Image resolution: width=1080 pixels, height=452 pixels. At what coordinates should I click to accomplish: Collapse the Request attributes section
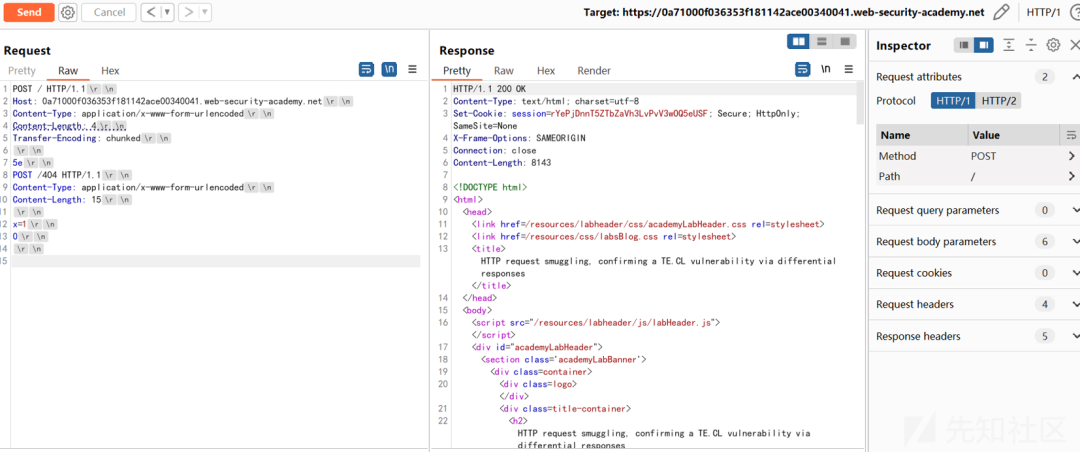(x=1075, y=76)
